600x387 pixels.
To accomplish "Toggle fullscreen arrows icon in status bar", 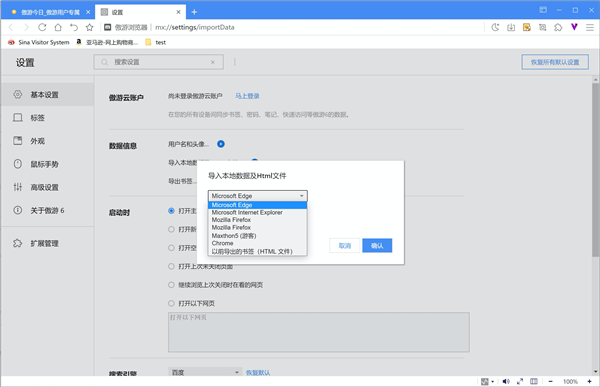I will [520, 381].
